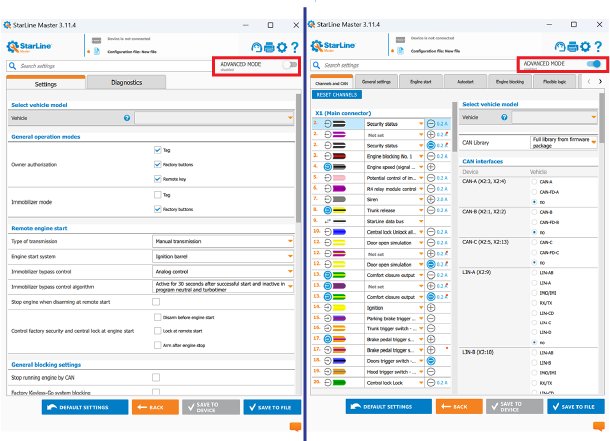Open orange chat bubble in left window
The width and height of the screenshot is (610, 441).
pyautogui.click(x=296, y=427)
